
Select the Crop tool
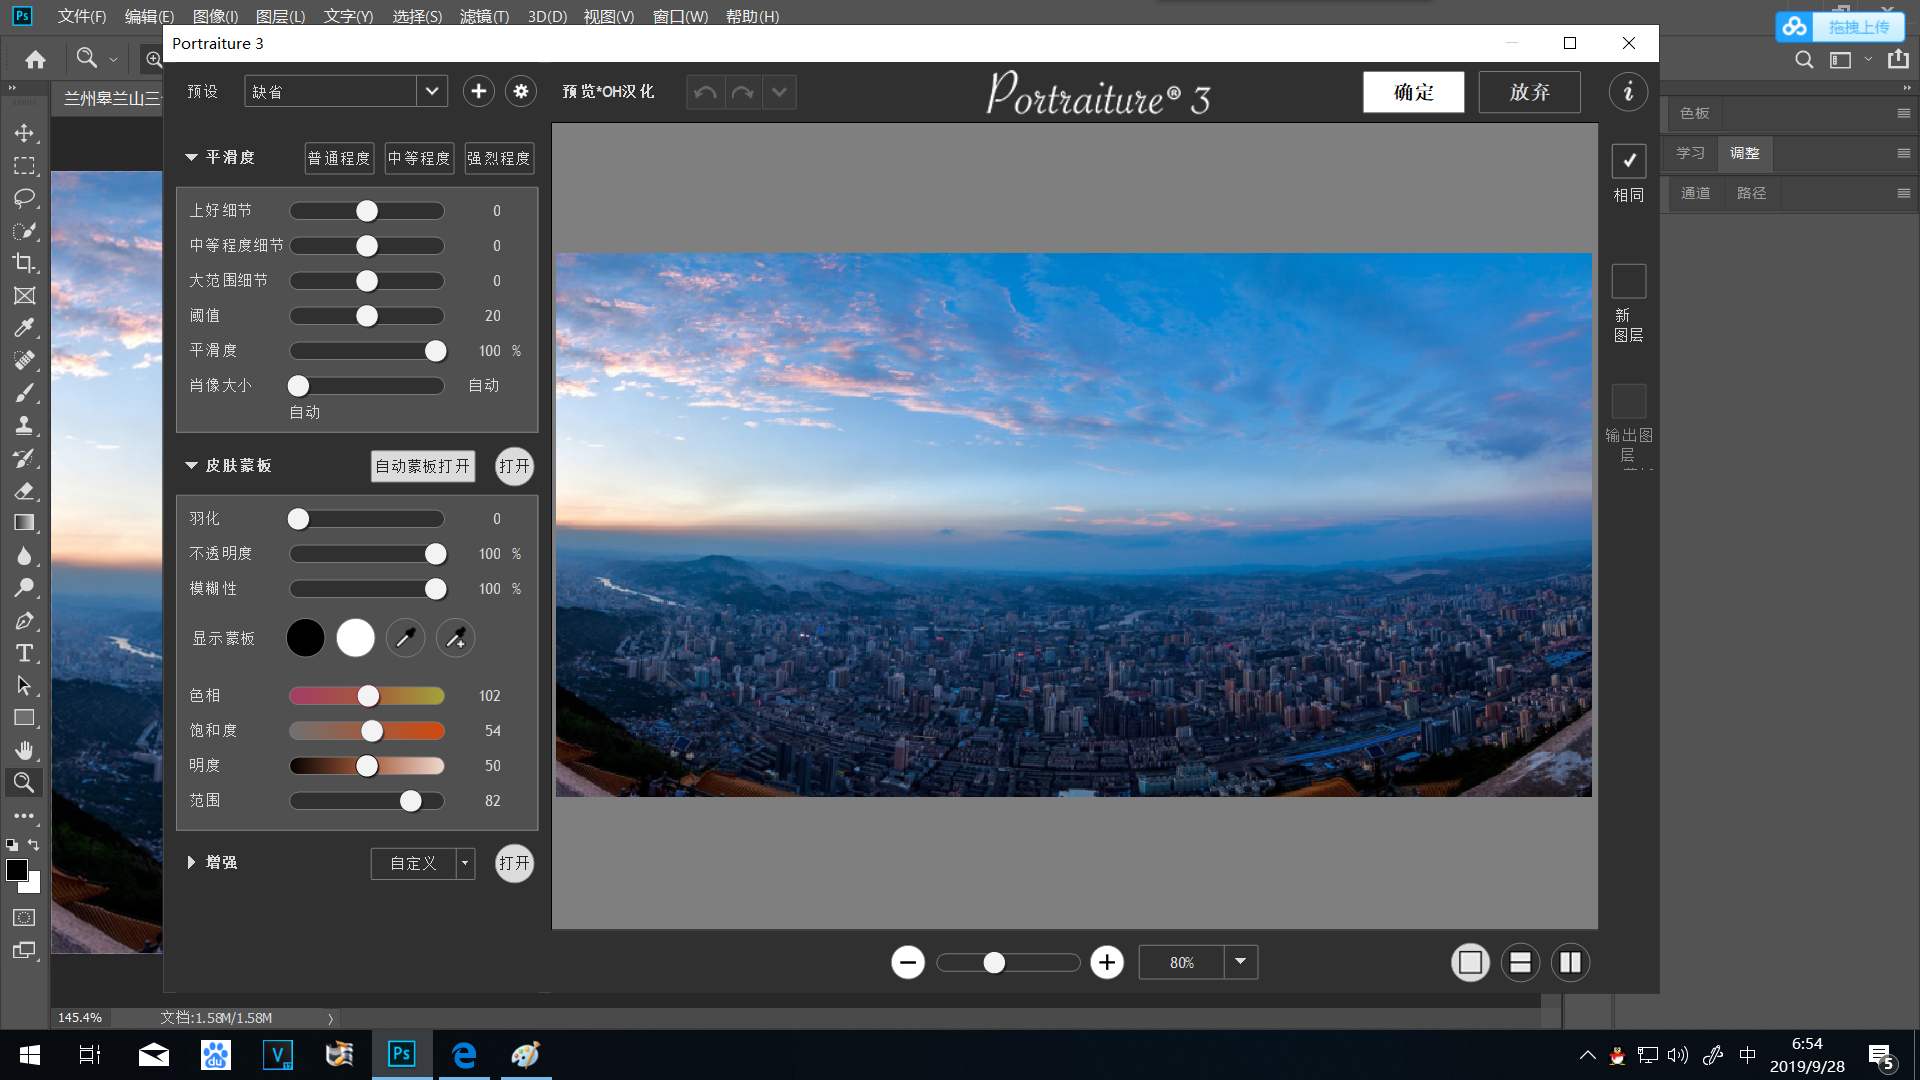[24, 263]
